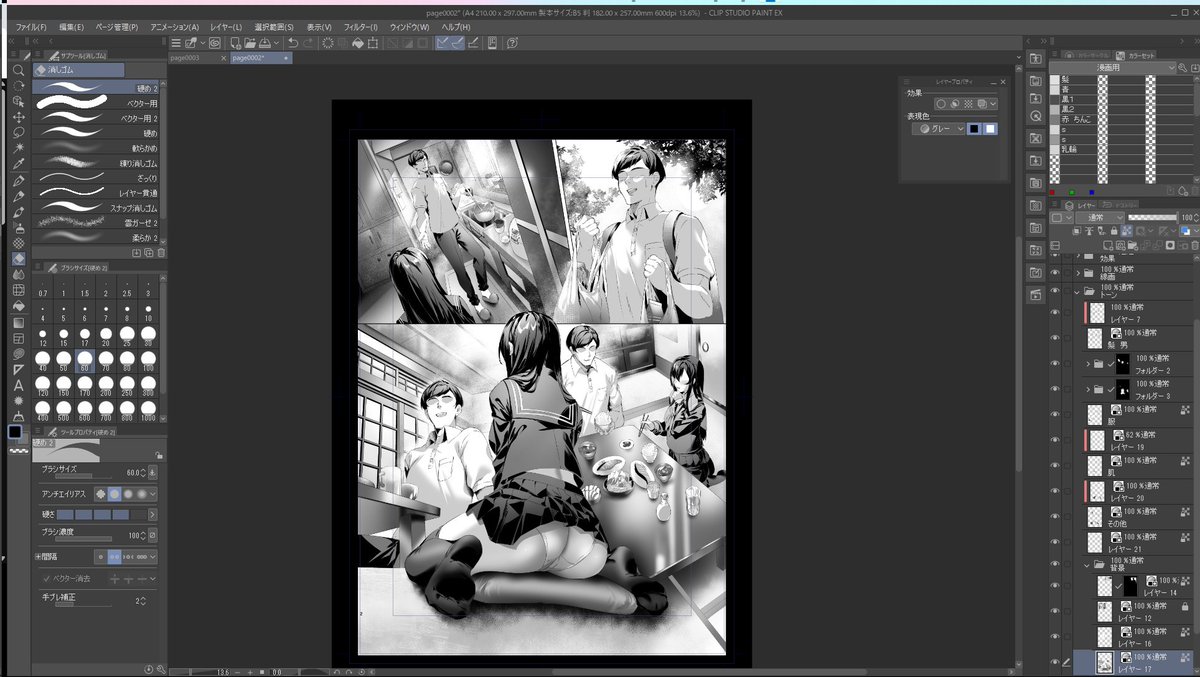Toggle visibility of レイヤー 19
The height and width of the screenshot is (677, 1200).
coord(1054,440)
